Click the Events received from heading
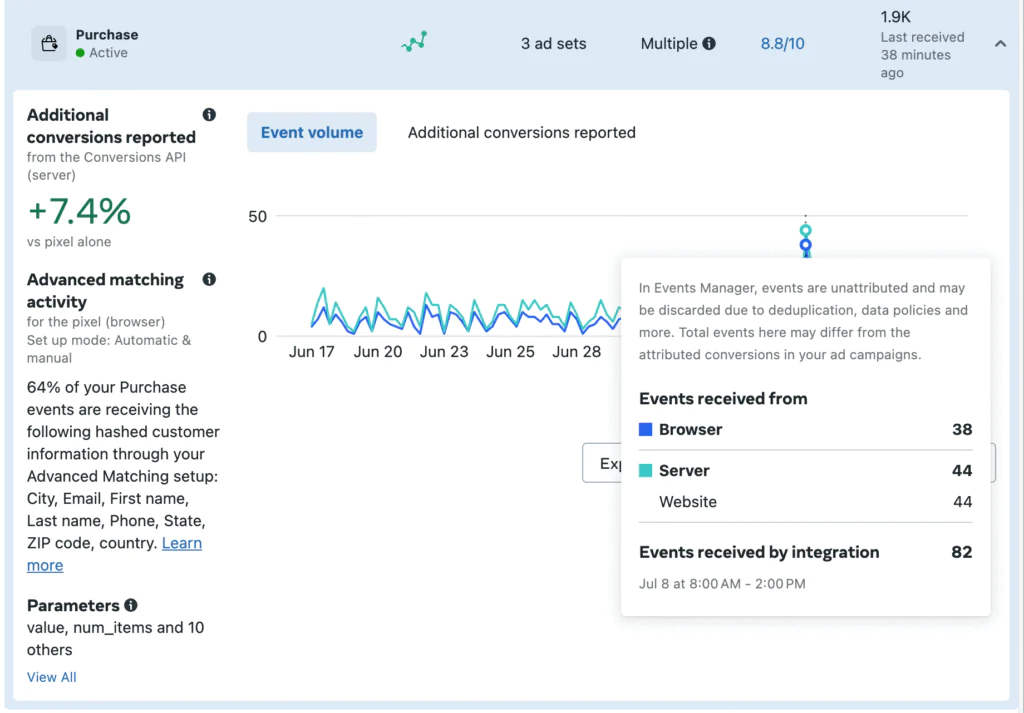The height and width of the screenshot is (713, 1024). pos(723,399)
